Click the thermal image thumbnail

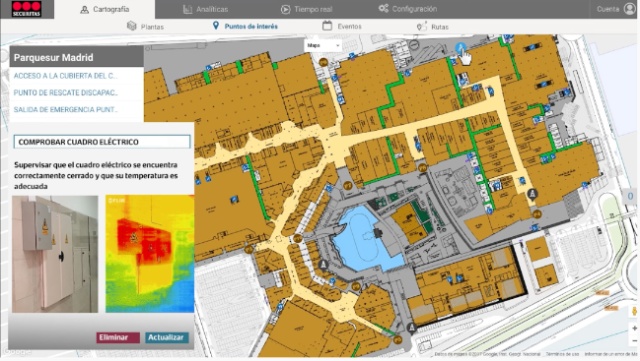tap(149, 254)
